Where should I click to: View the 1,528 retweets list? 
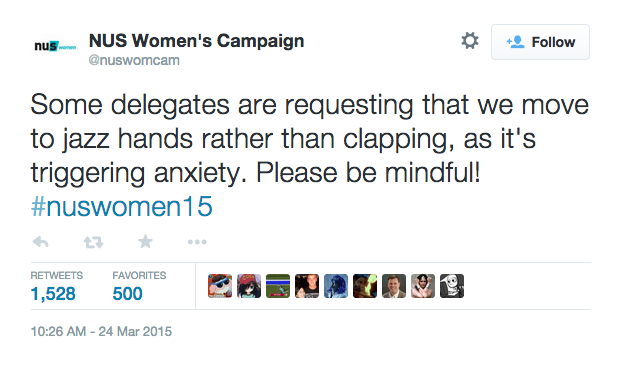[57, 286]
